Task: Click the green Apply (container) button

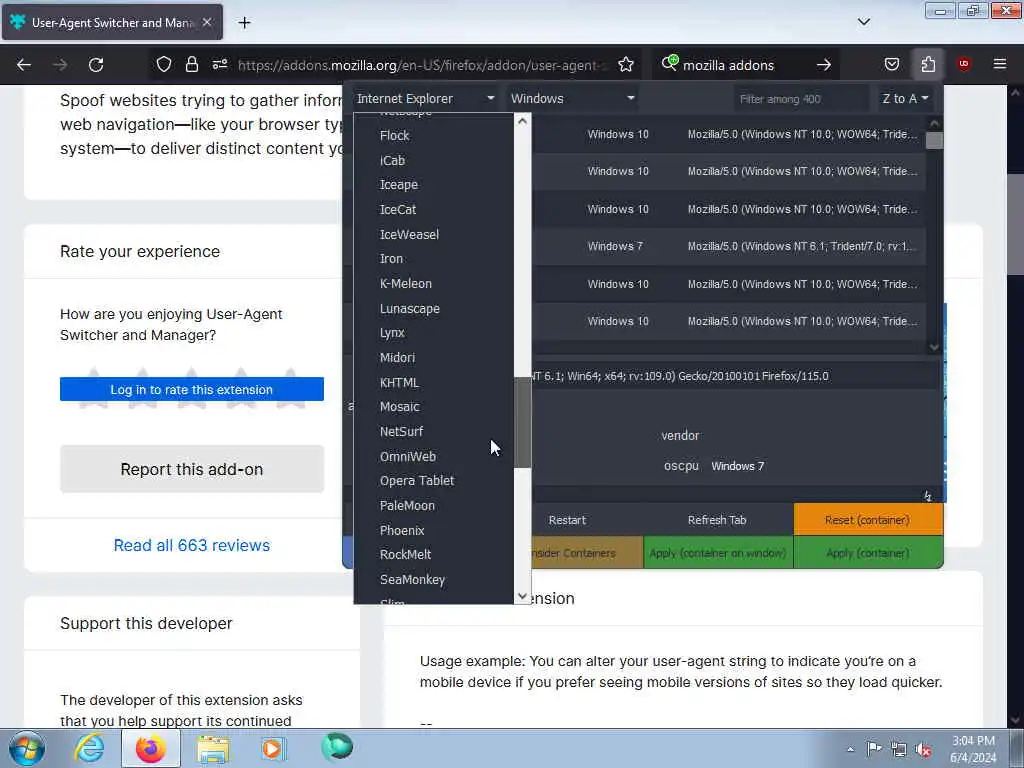Action: (x=868, y=552)
